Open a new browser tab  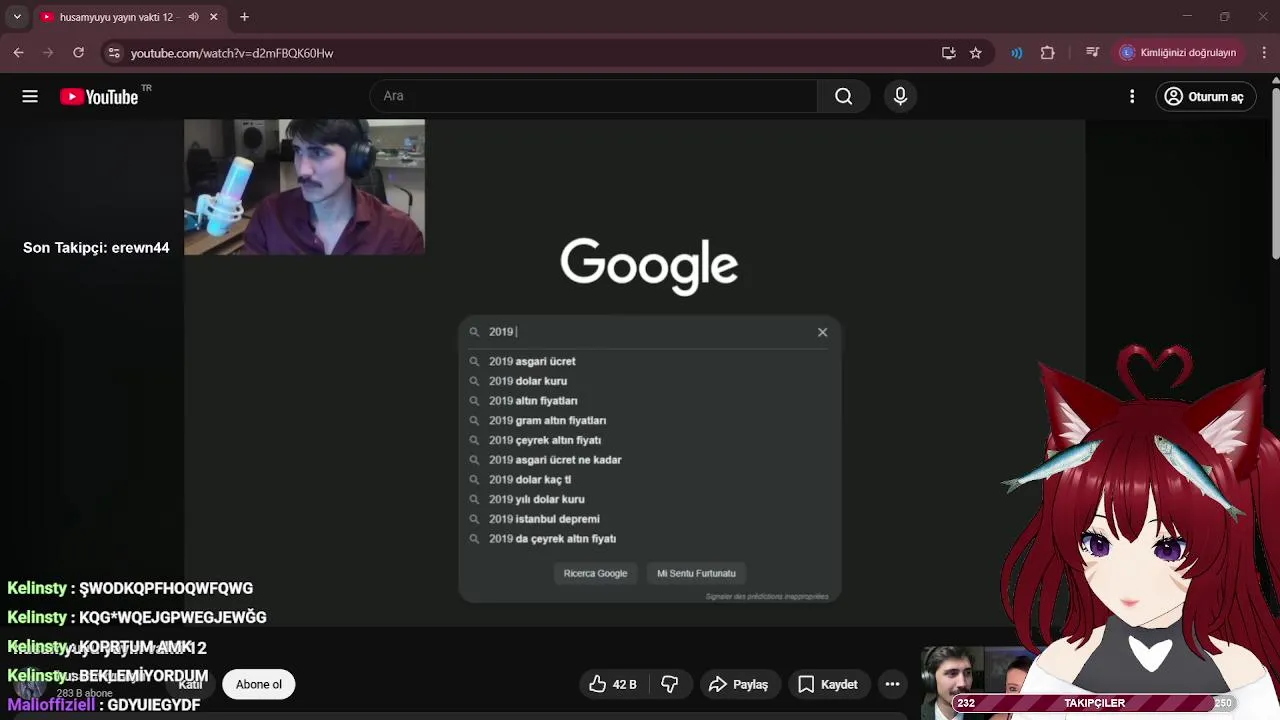click(x=244, y=17)
